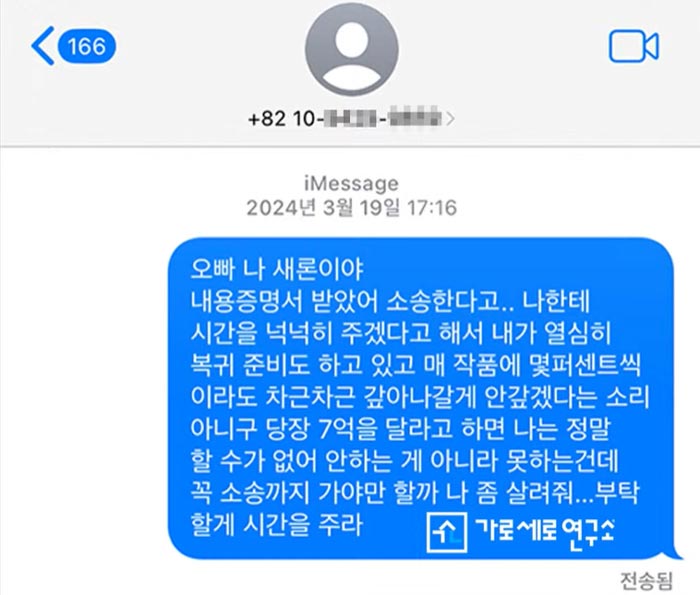Tap the first line 오빠 나 새론이야
This screenshot has width=700, height=595.
277,269
